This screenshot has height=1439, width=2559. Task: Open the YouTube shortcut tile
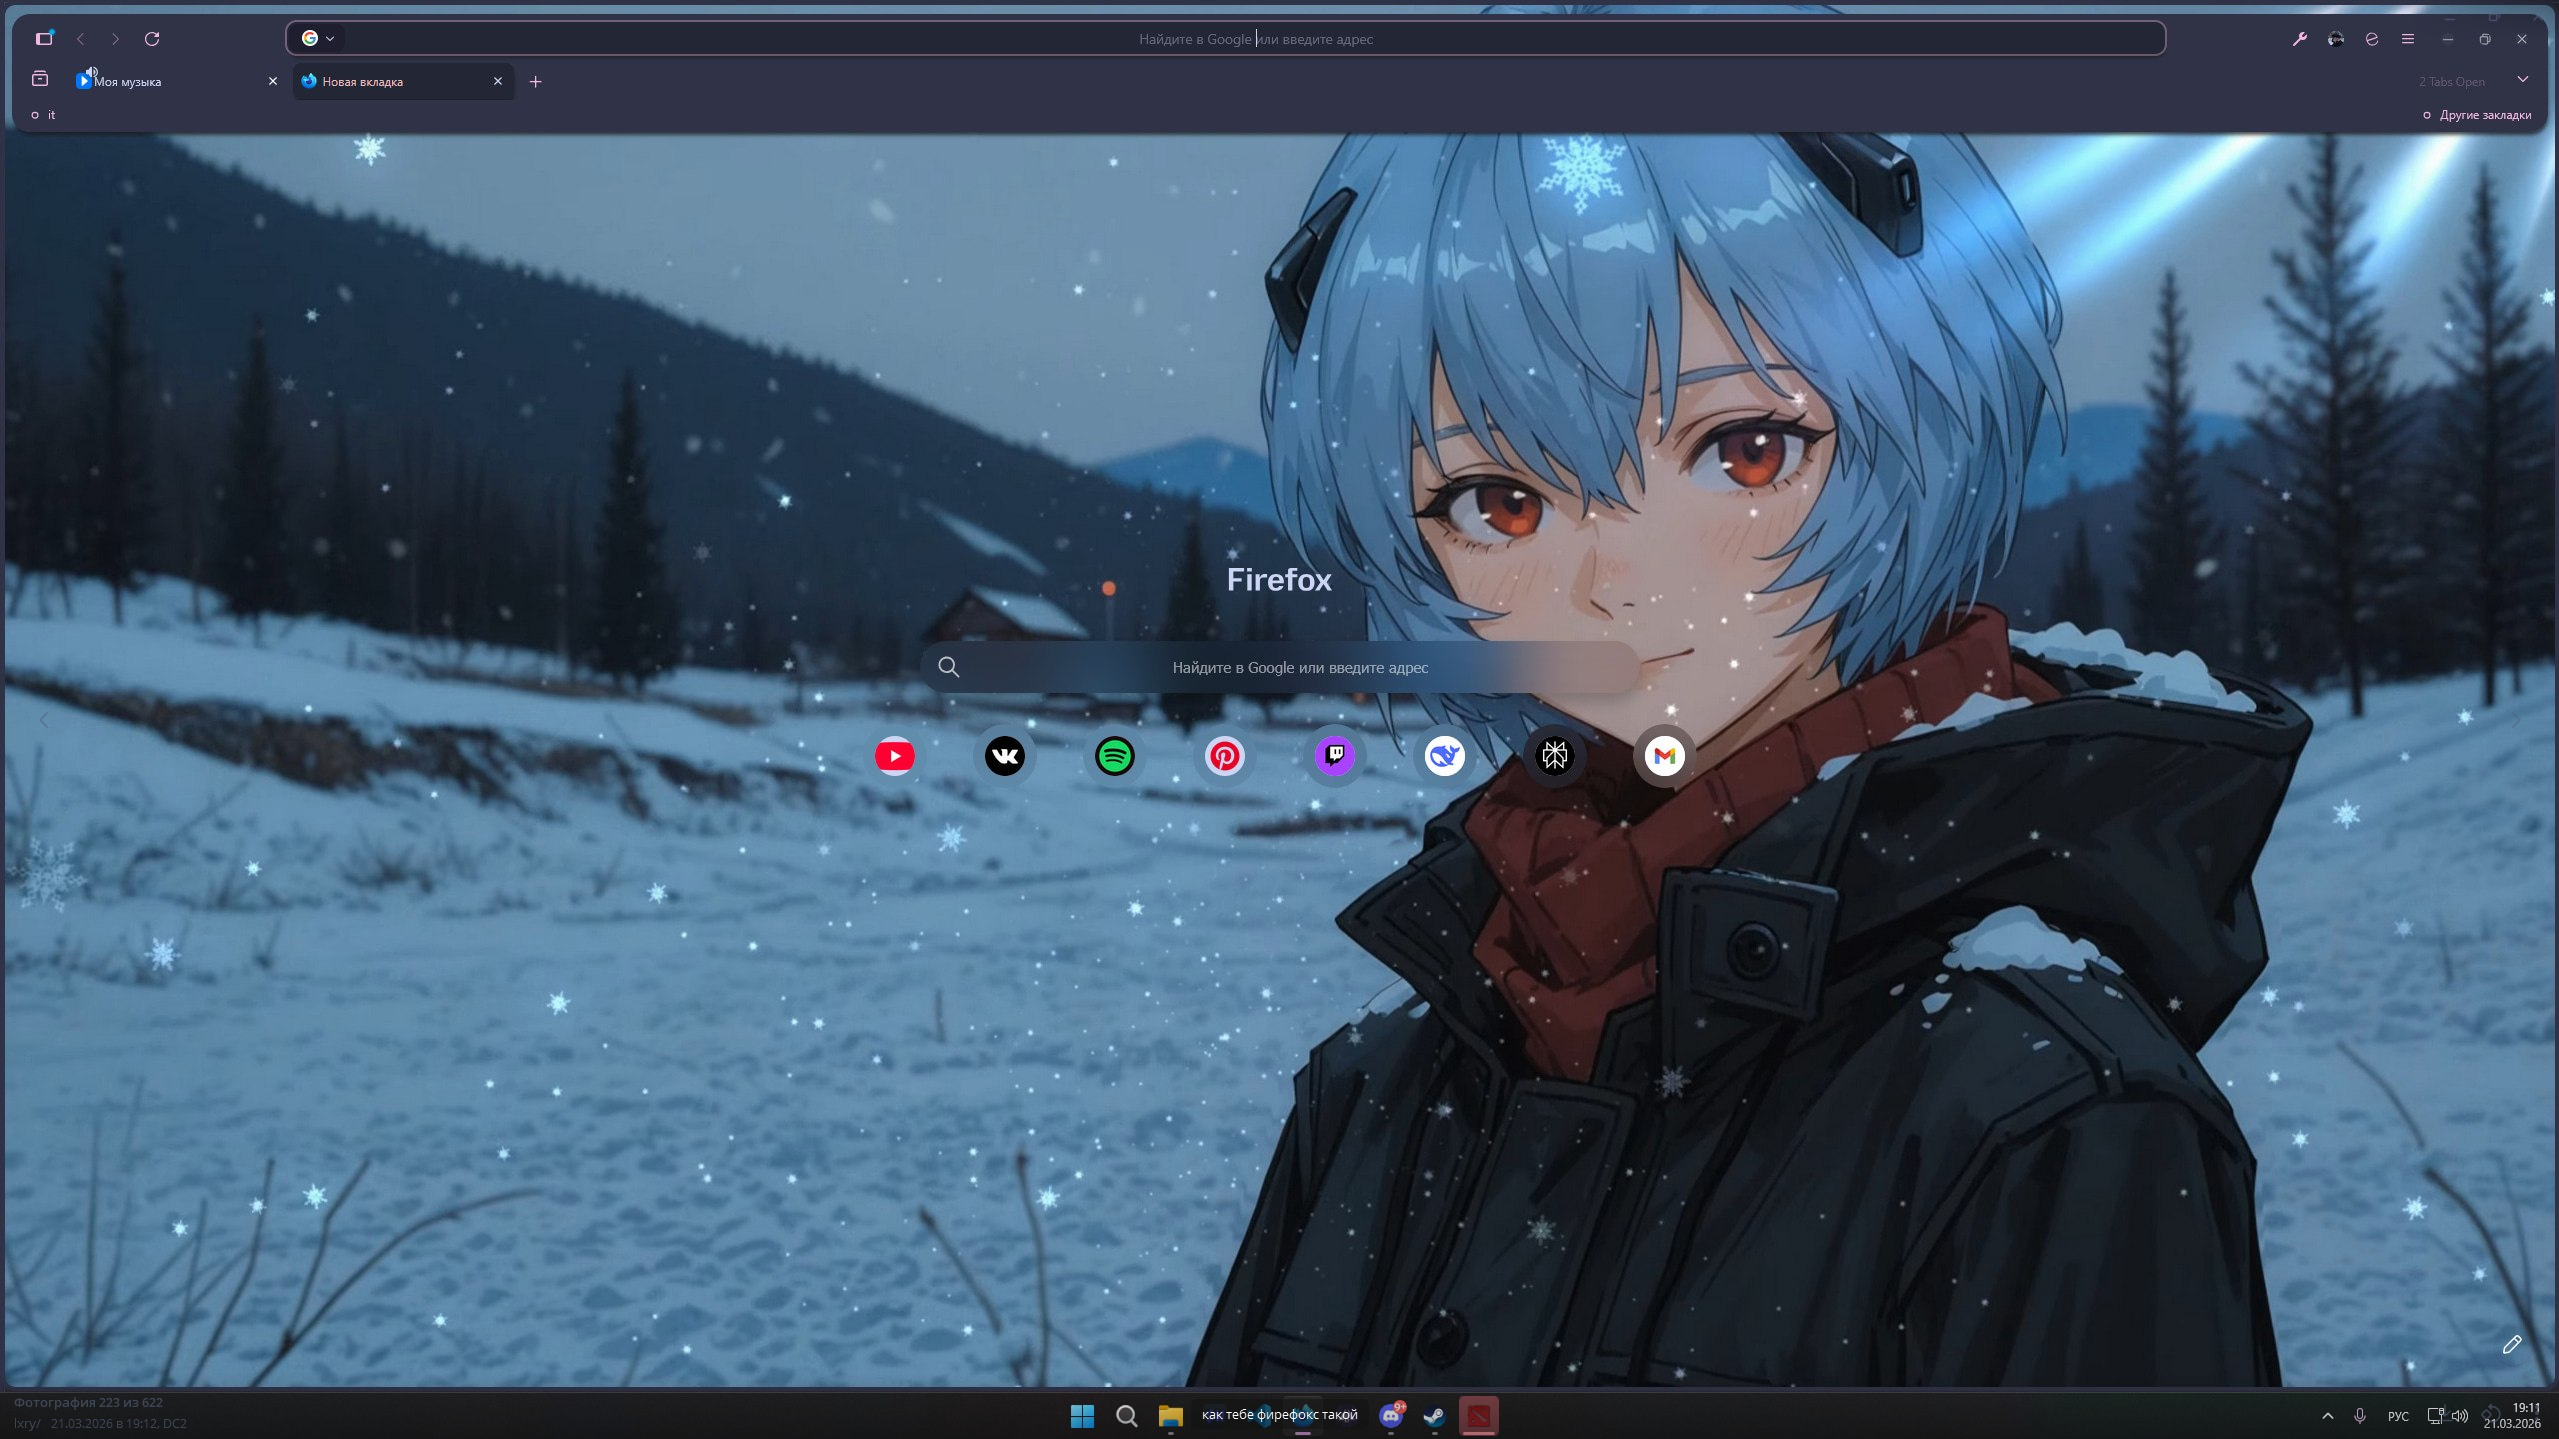click(x=894, y=756)
